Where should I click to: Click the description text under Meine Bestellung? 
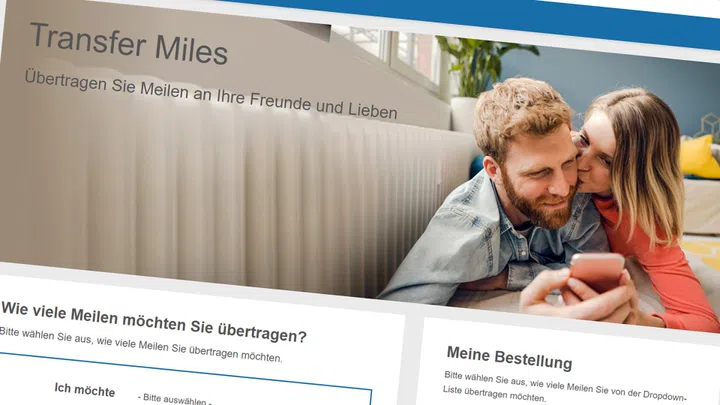[x=565, y=387]
